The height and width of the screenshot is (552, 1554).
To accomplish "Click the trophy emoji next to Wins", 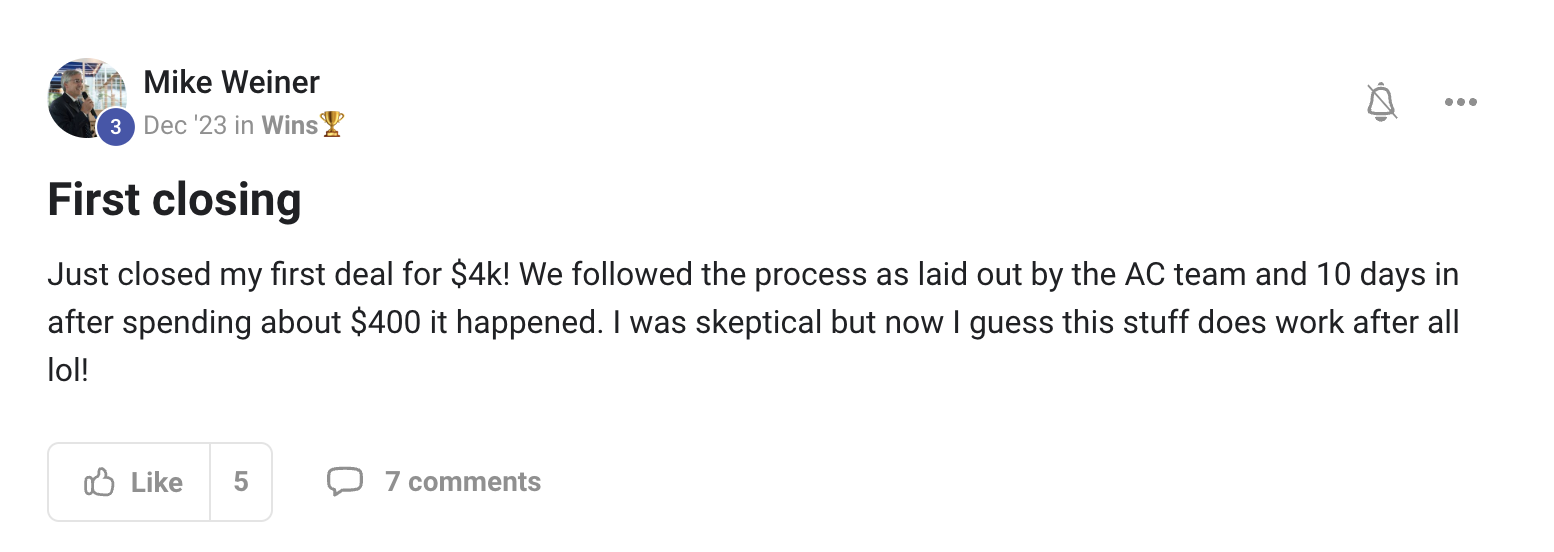I will pos(332,125).
